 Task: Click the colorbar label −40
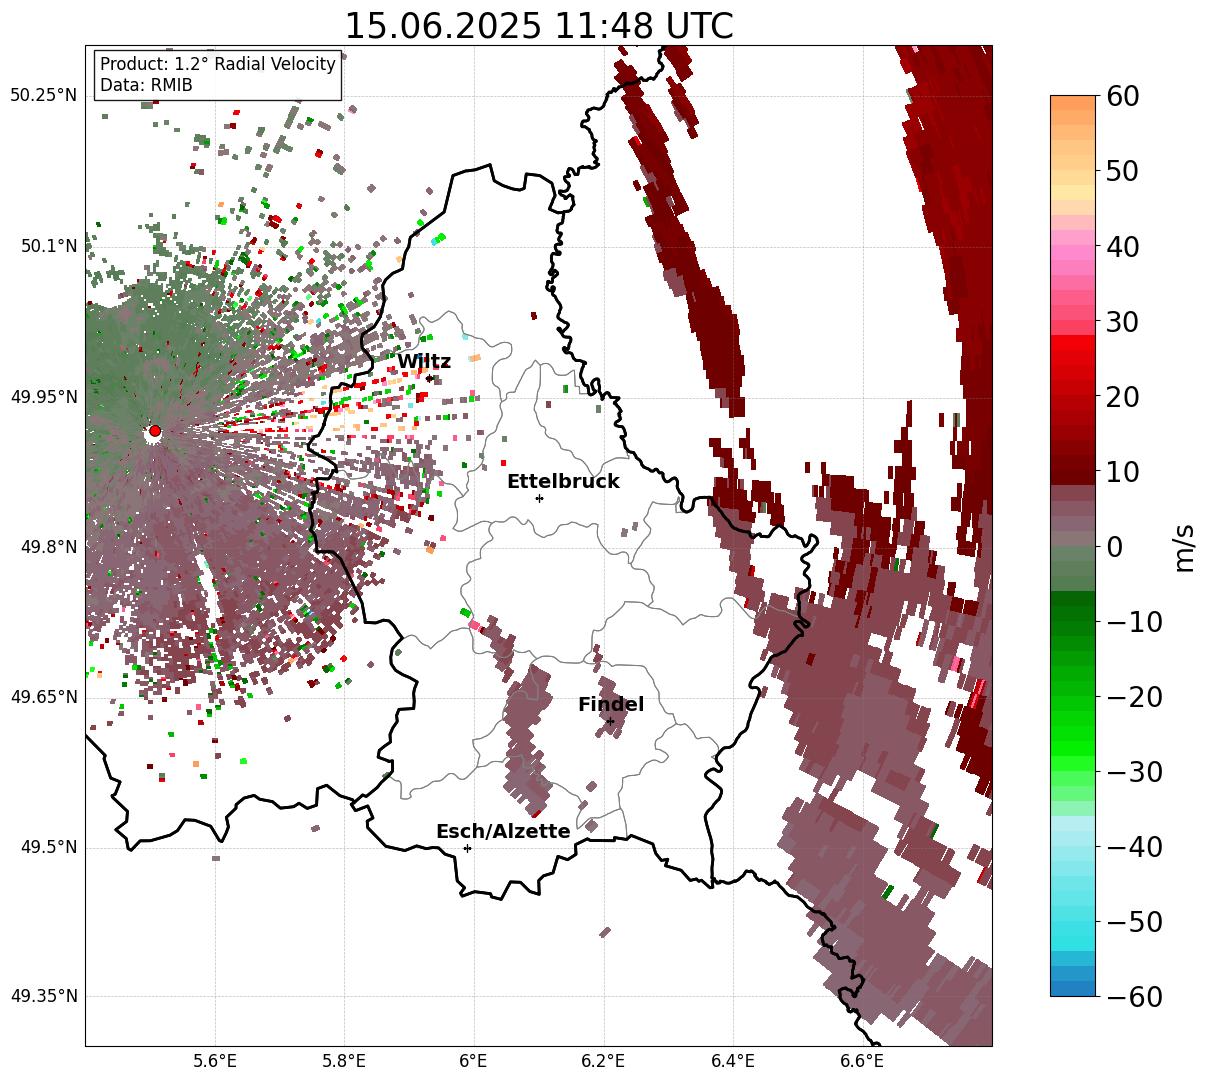point(1132,846)
